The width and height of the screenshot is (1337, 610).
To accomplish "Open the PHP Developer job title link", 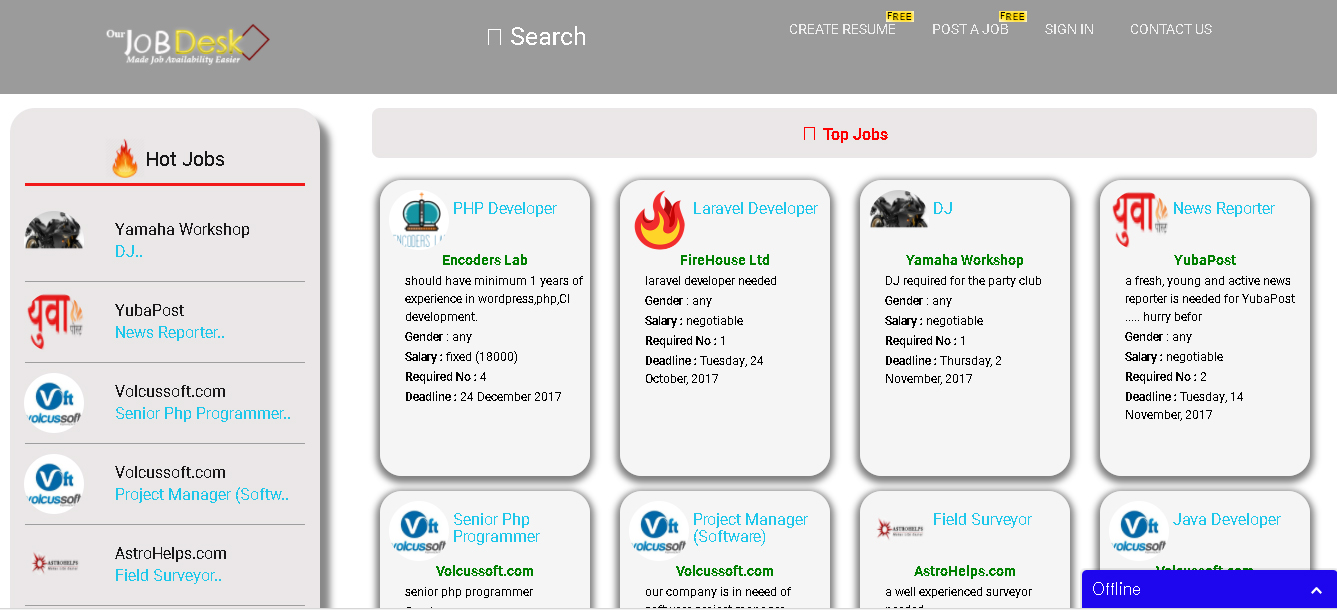I will 504,209.
